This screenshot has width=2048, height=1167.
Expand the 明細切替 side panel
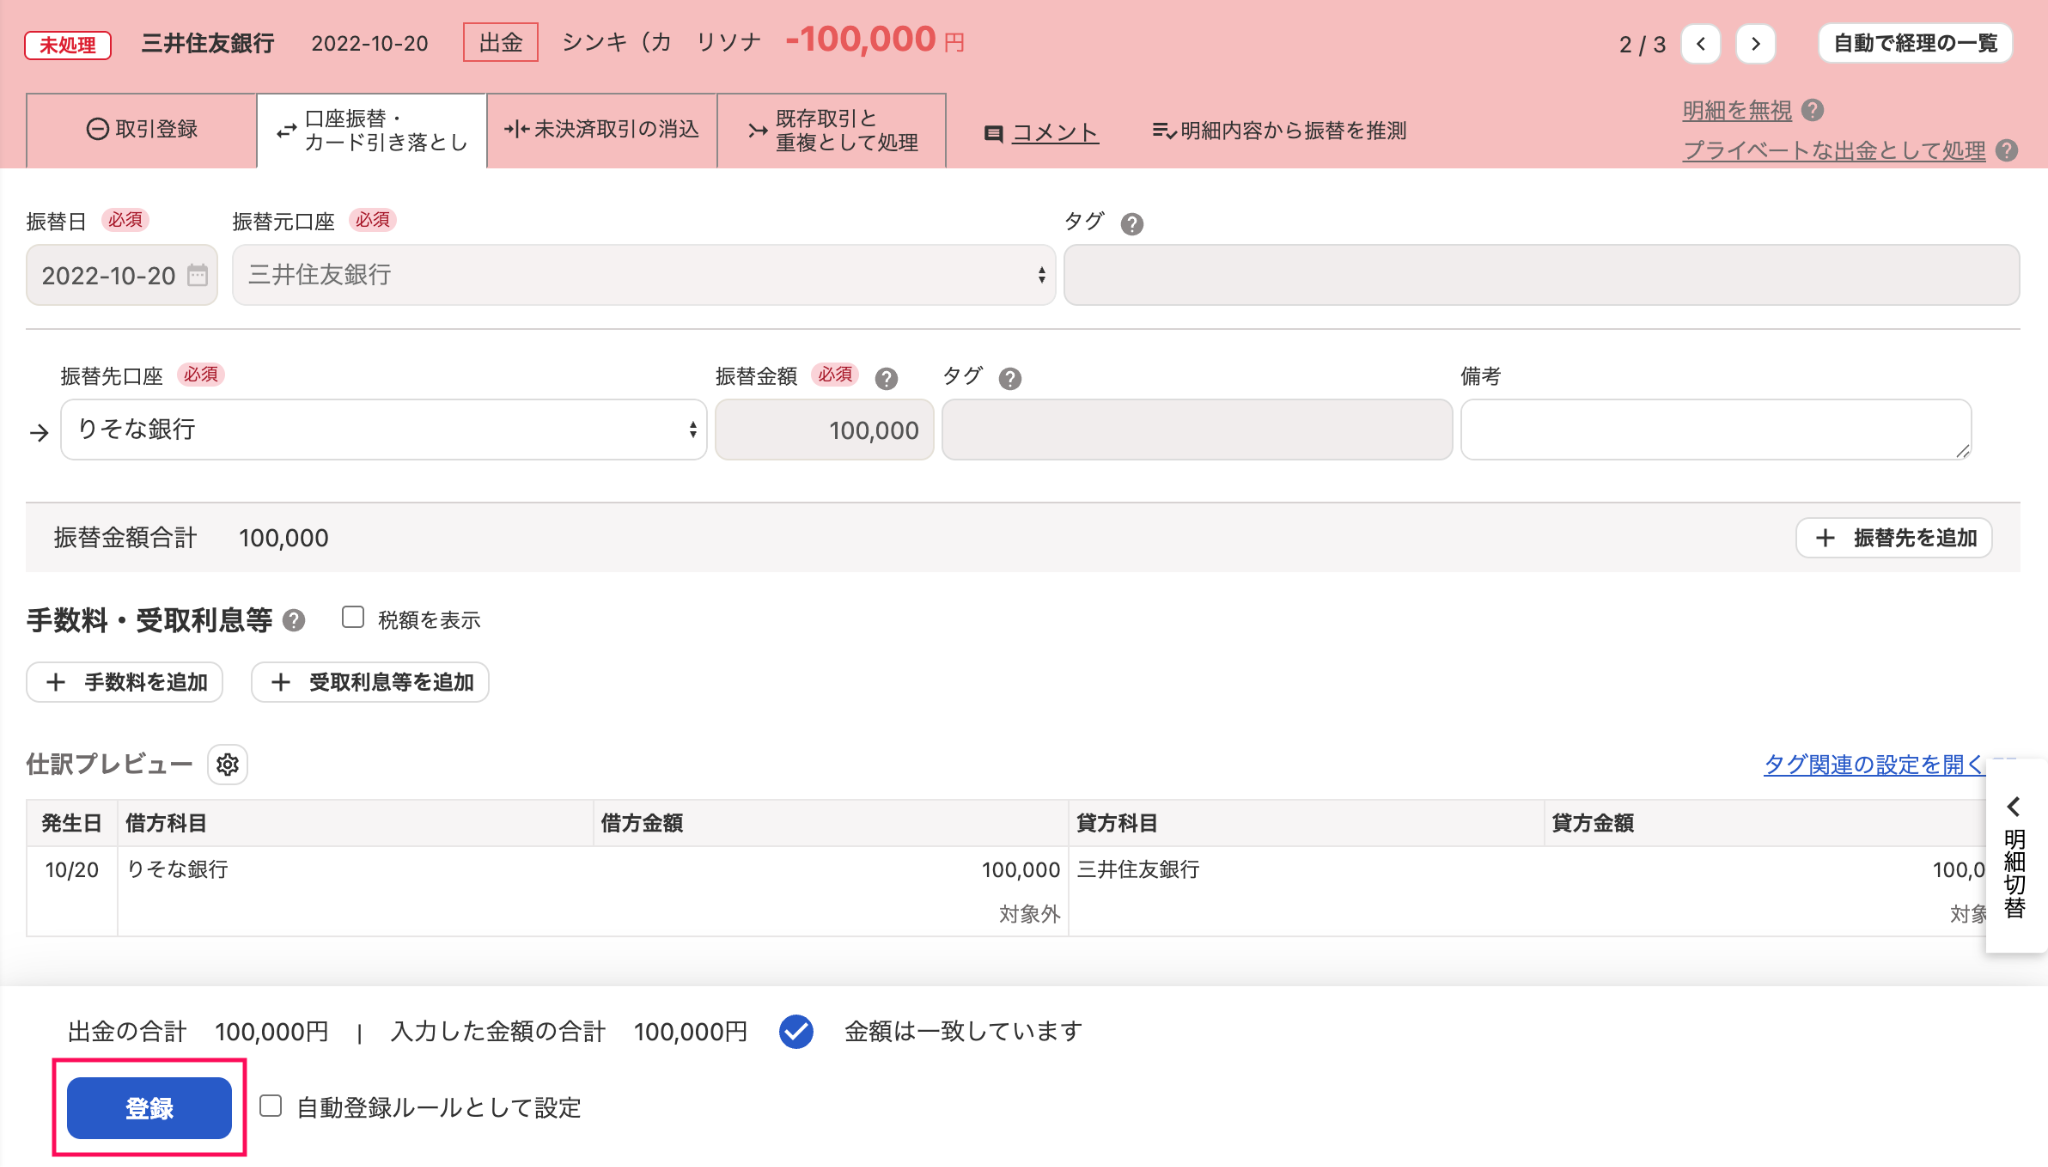[2015, 858]
